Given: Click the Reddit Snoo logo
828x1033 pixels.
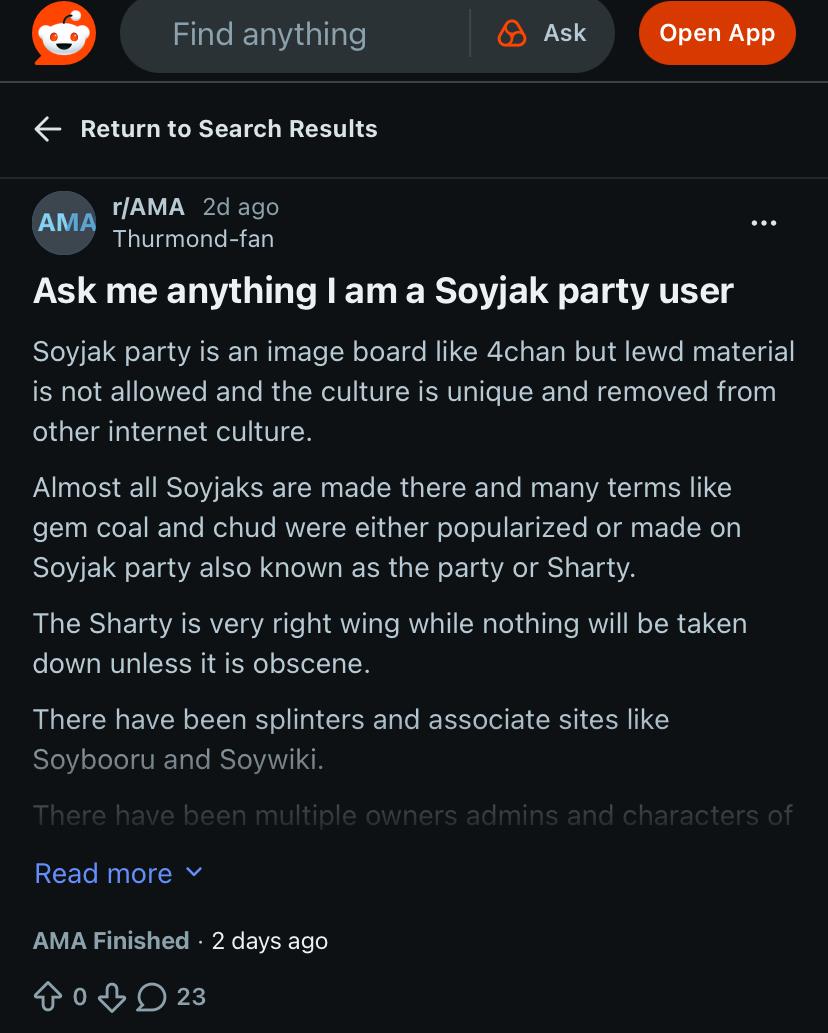Looking at the screenshot, I should point(64,33).
